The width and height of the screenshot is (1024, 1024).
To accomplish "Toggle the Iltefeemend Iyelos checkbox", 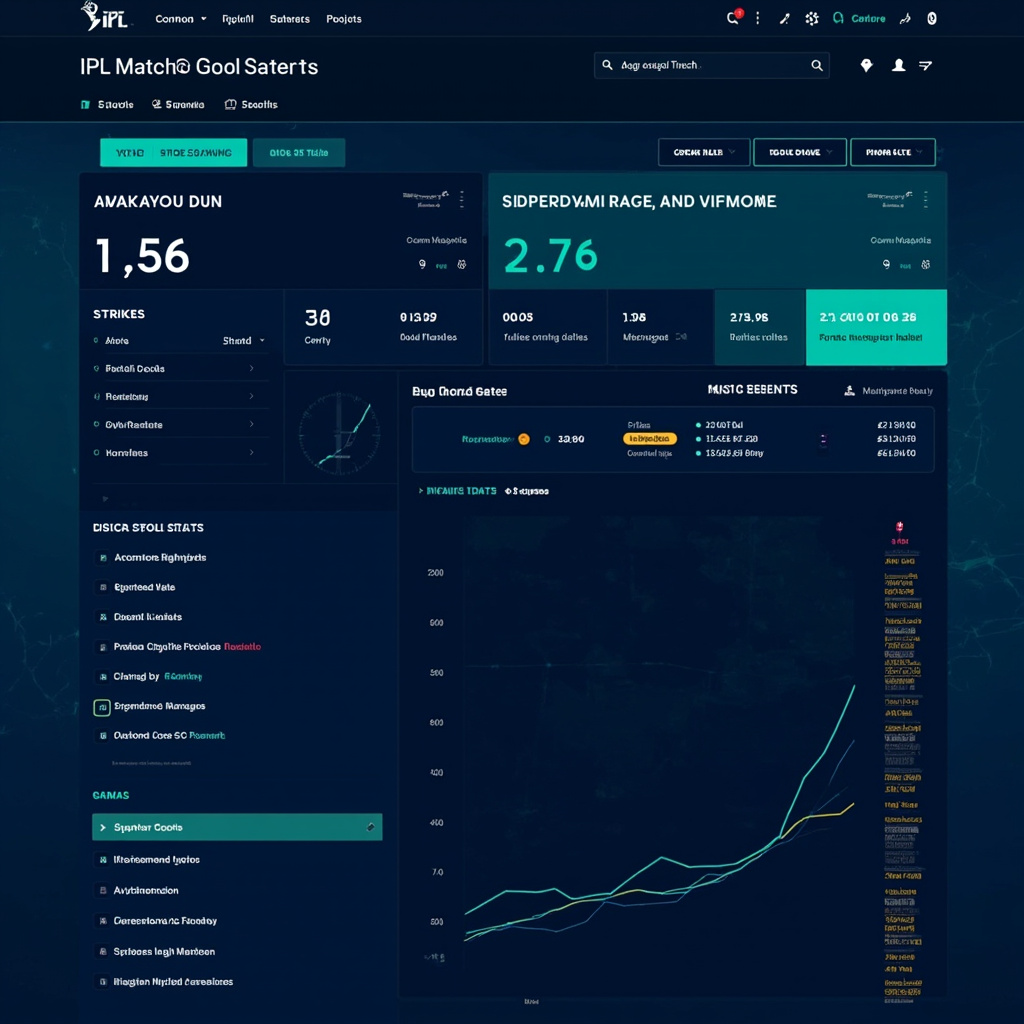I will point(103,859).
